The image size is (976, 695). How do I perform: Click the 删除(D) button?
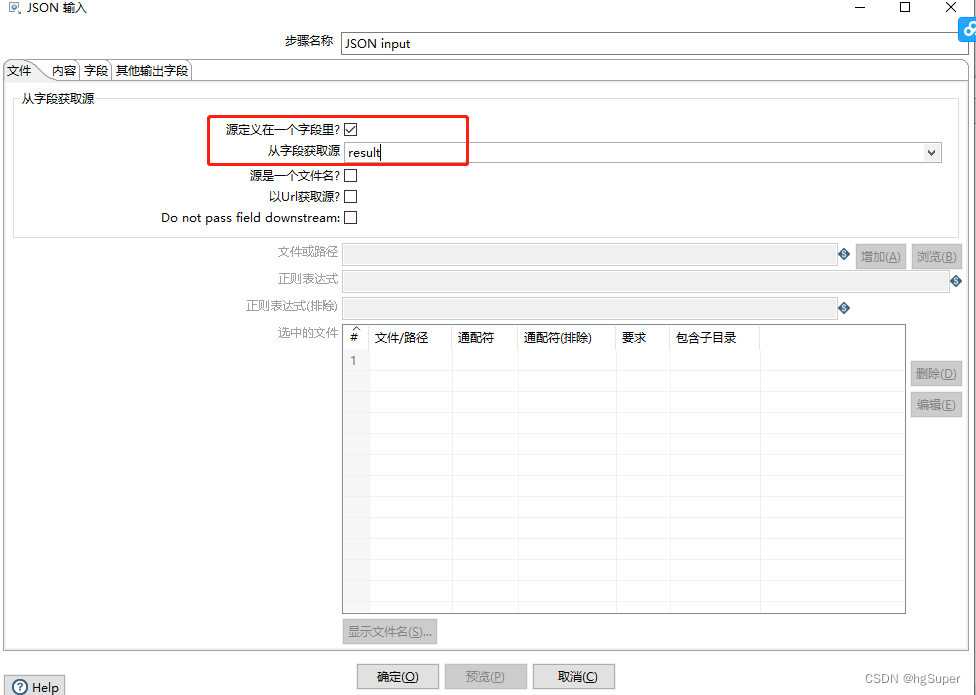[936, 372]
